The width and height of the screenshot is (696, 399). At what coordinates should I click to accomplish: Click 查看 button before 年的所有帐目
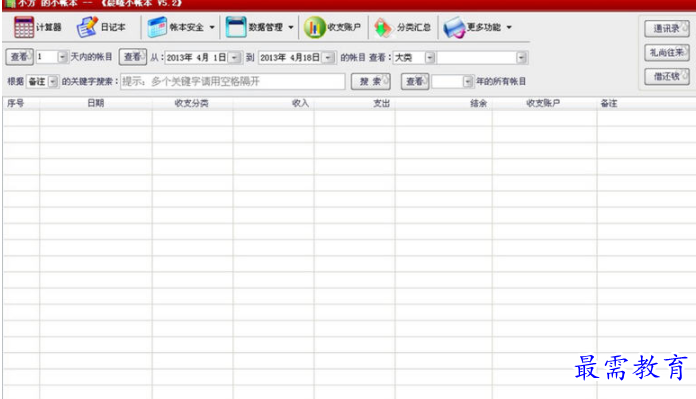(415, 82)
